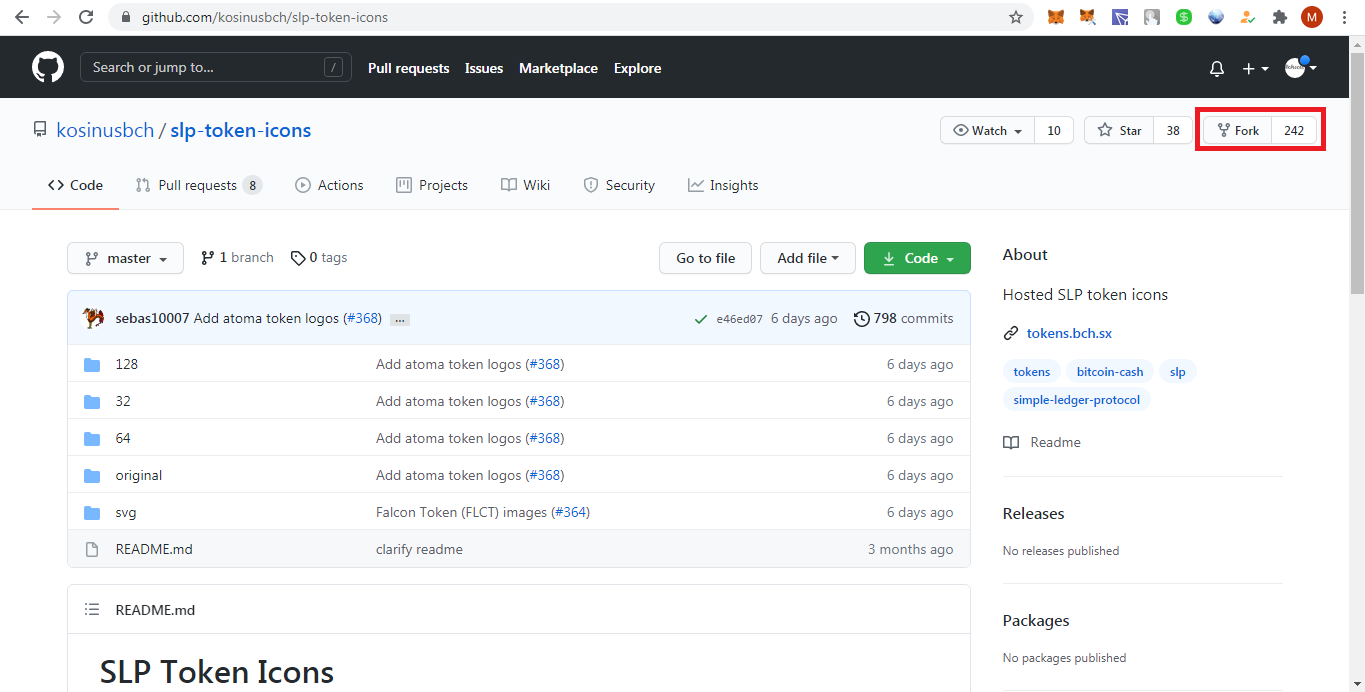Open the 32 folder
Image resolution: width=1365 pixels, height=692 pixels.
pos(122,401)
